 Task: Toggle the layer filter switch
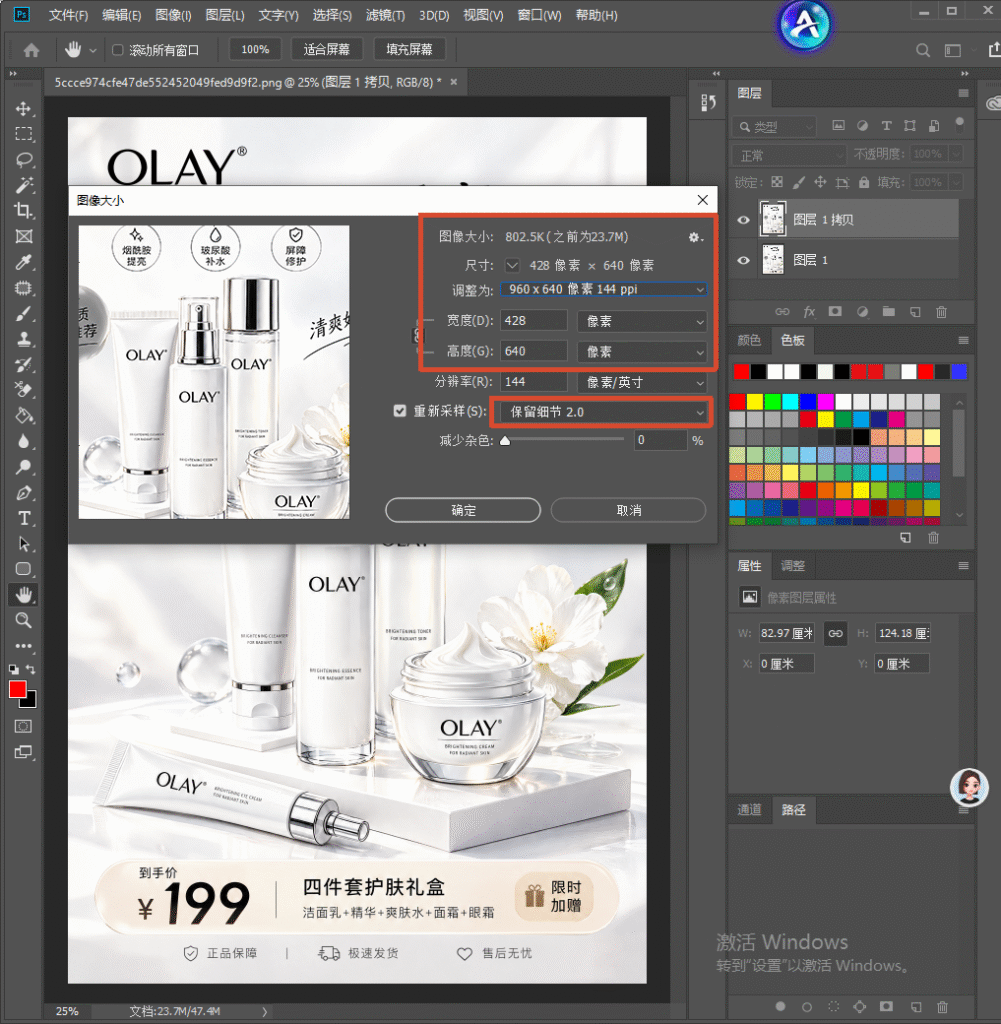point(959,124)
